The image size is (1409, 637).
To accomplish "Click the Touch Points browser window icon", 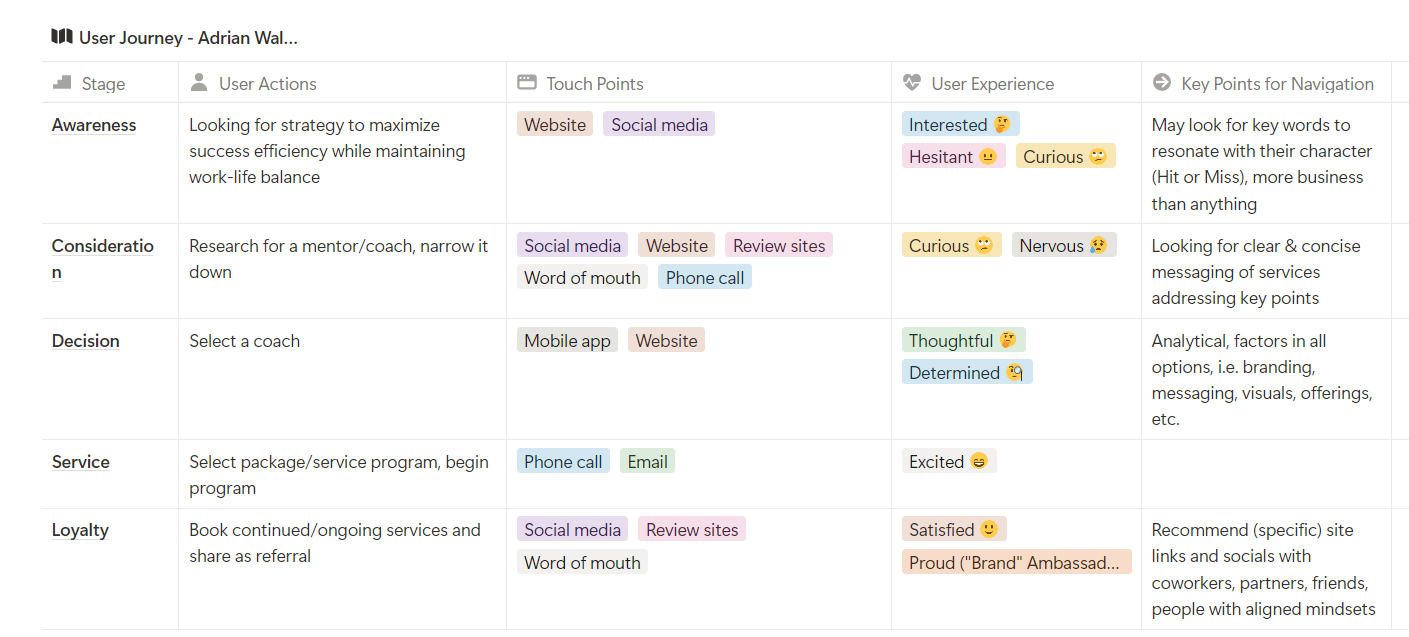I will pyautogui.click(x=527, y=83).
